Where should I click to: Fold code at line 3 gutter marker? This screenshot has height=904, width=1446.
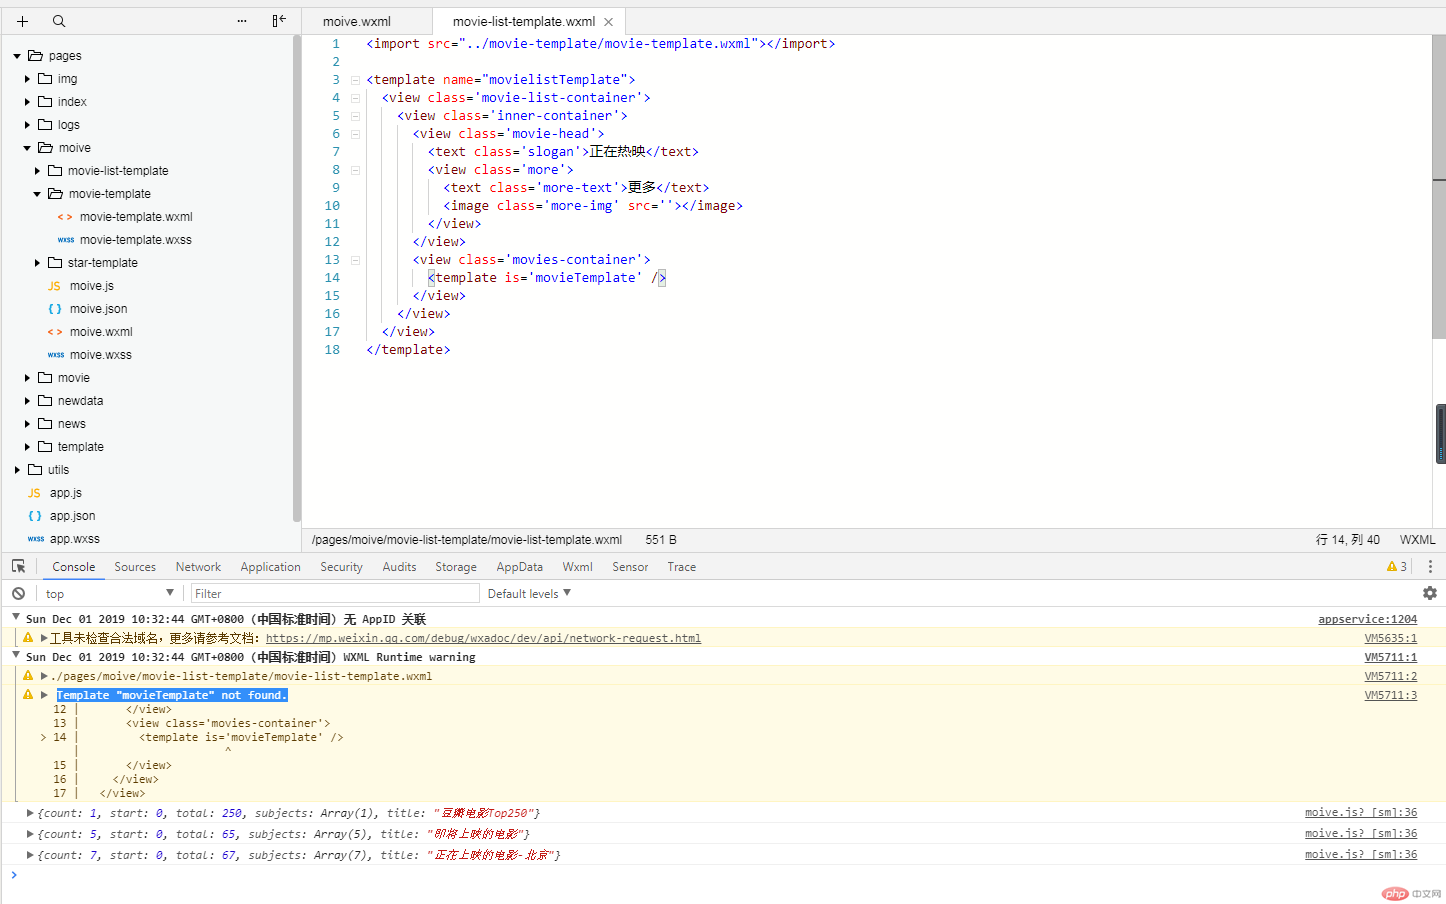355,80
